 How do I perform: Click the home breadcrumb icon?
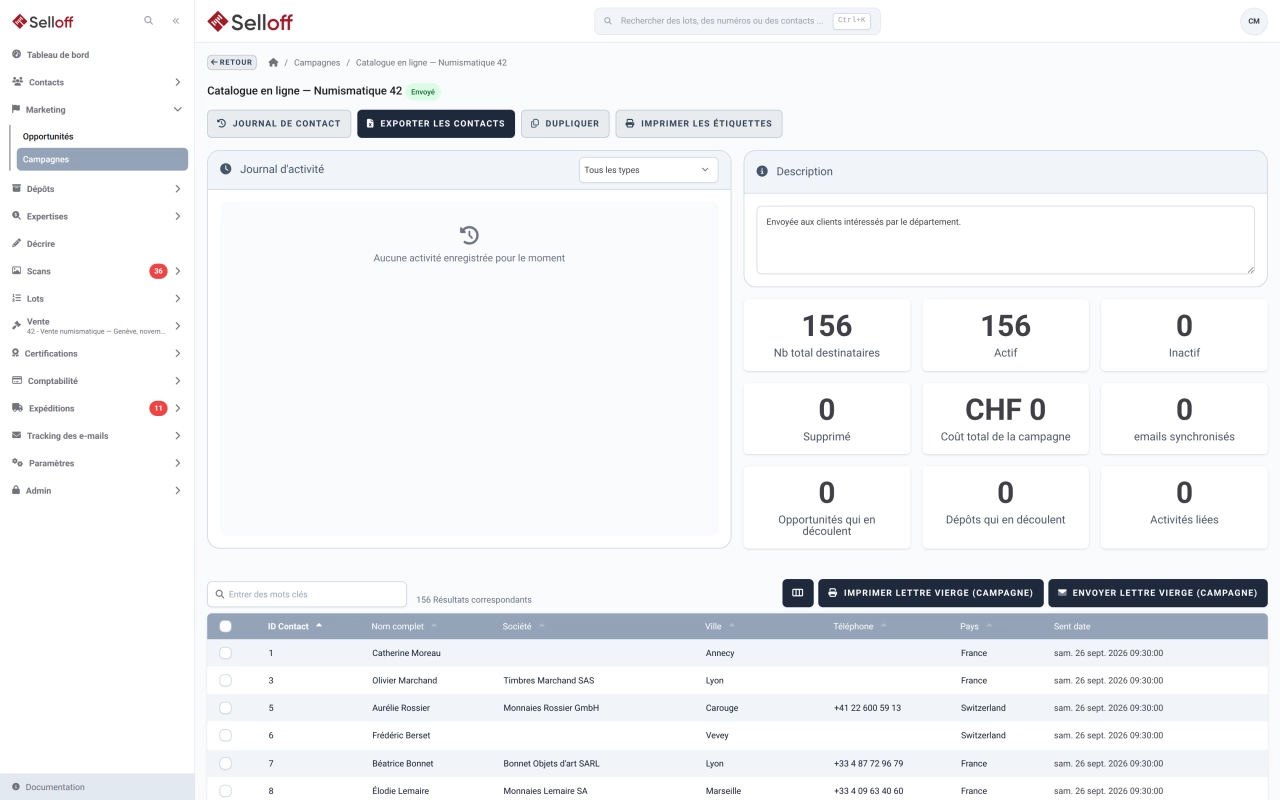273,63
